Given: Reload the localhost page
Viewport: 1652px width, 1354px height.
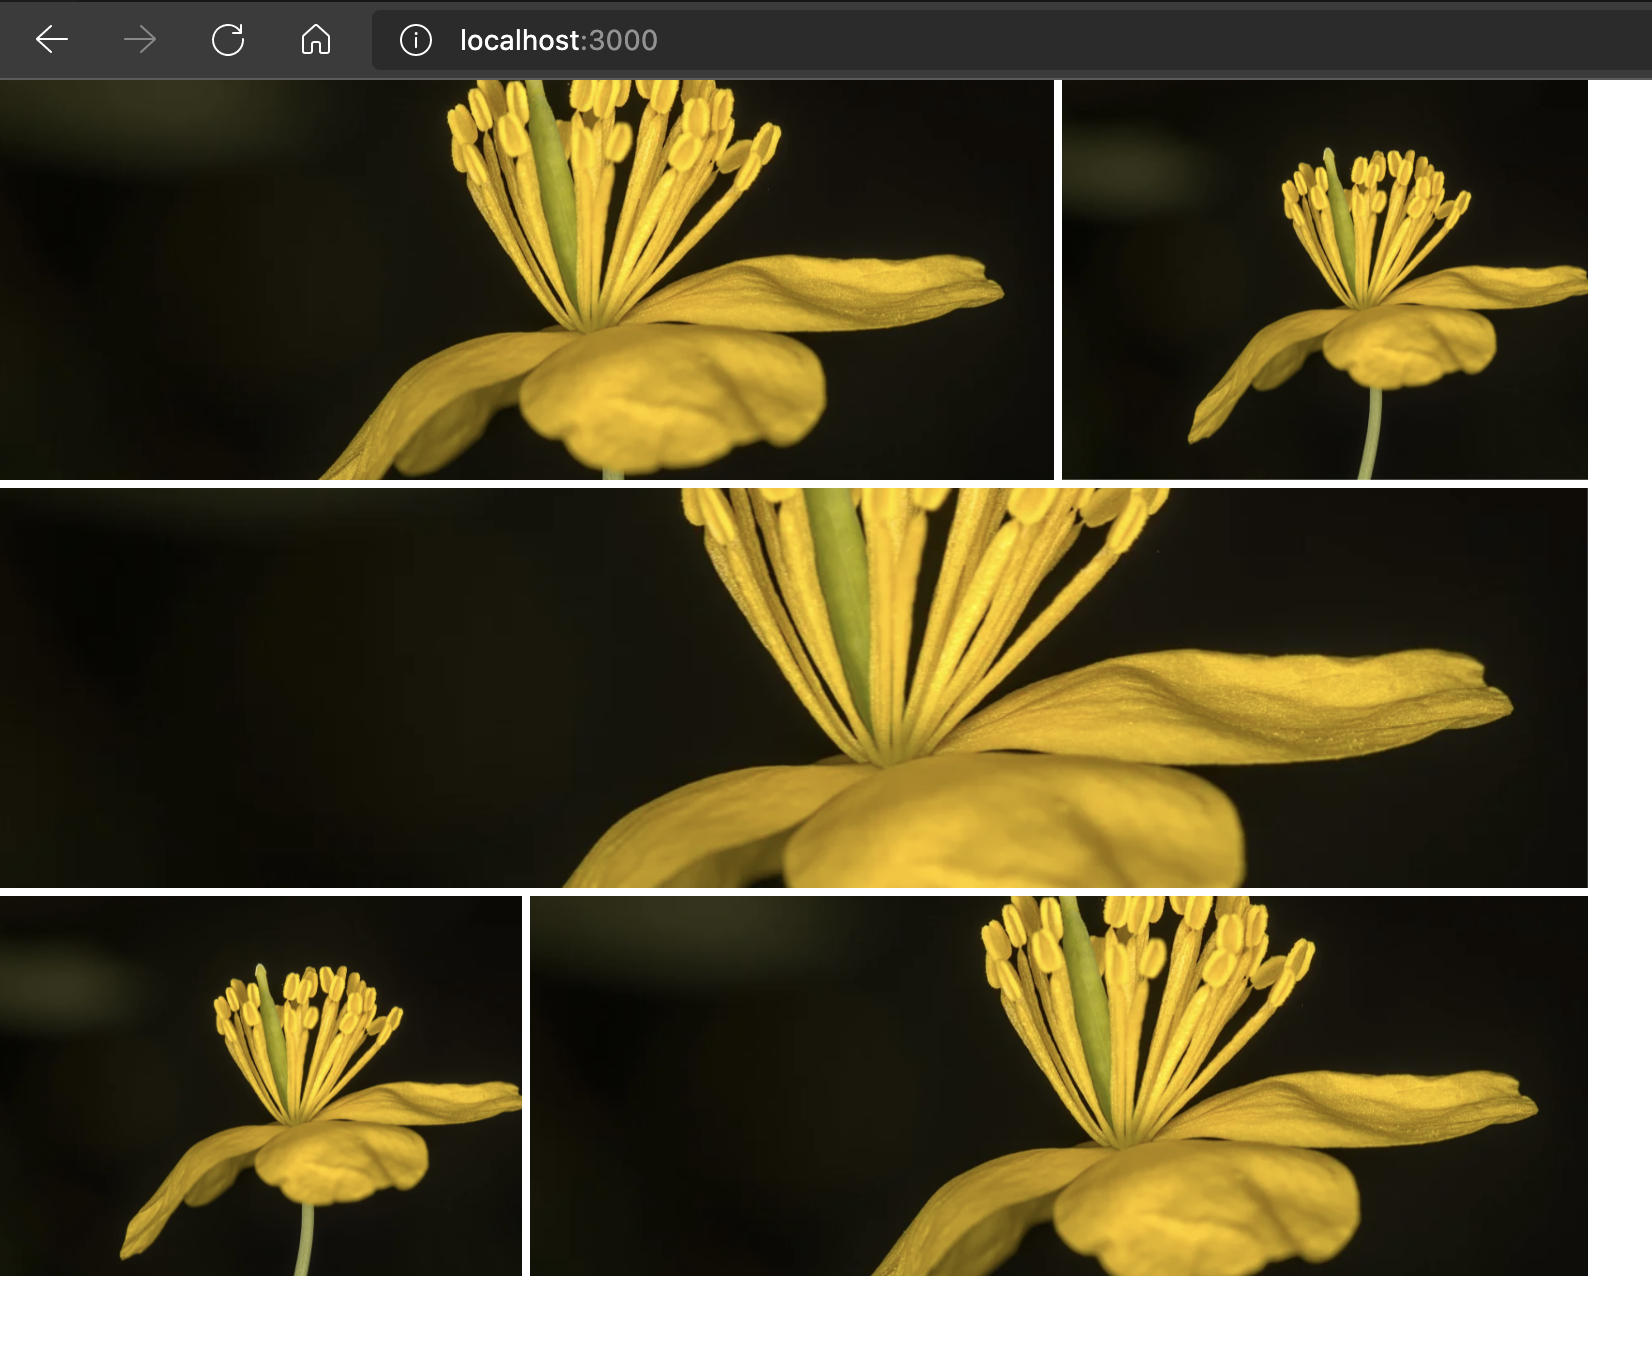Looking at the screenshot, I should [228, 40].
